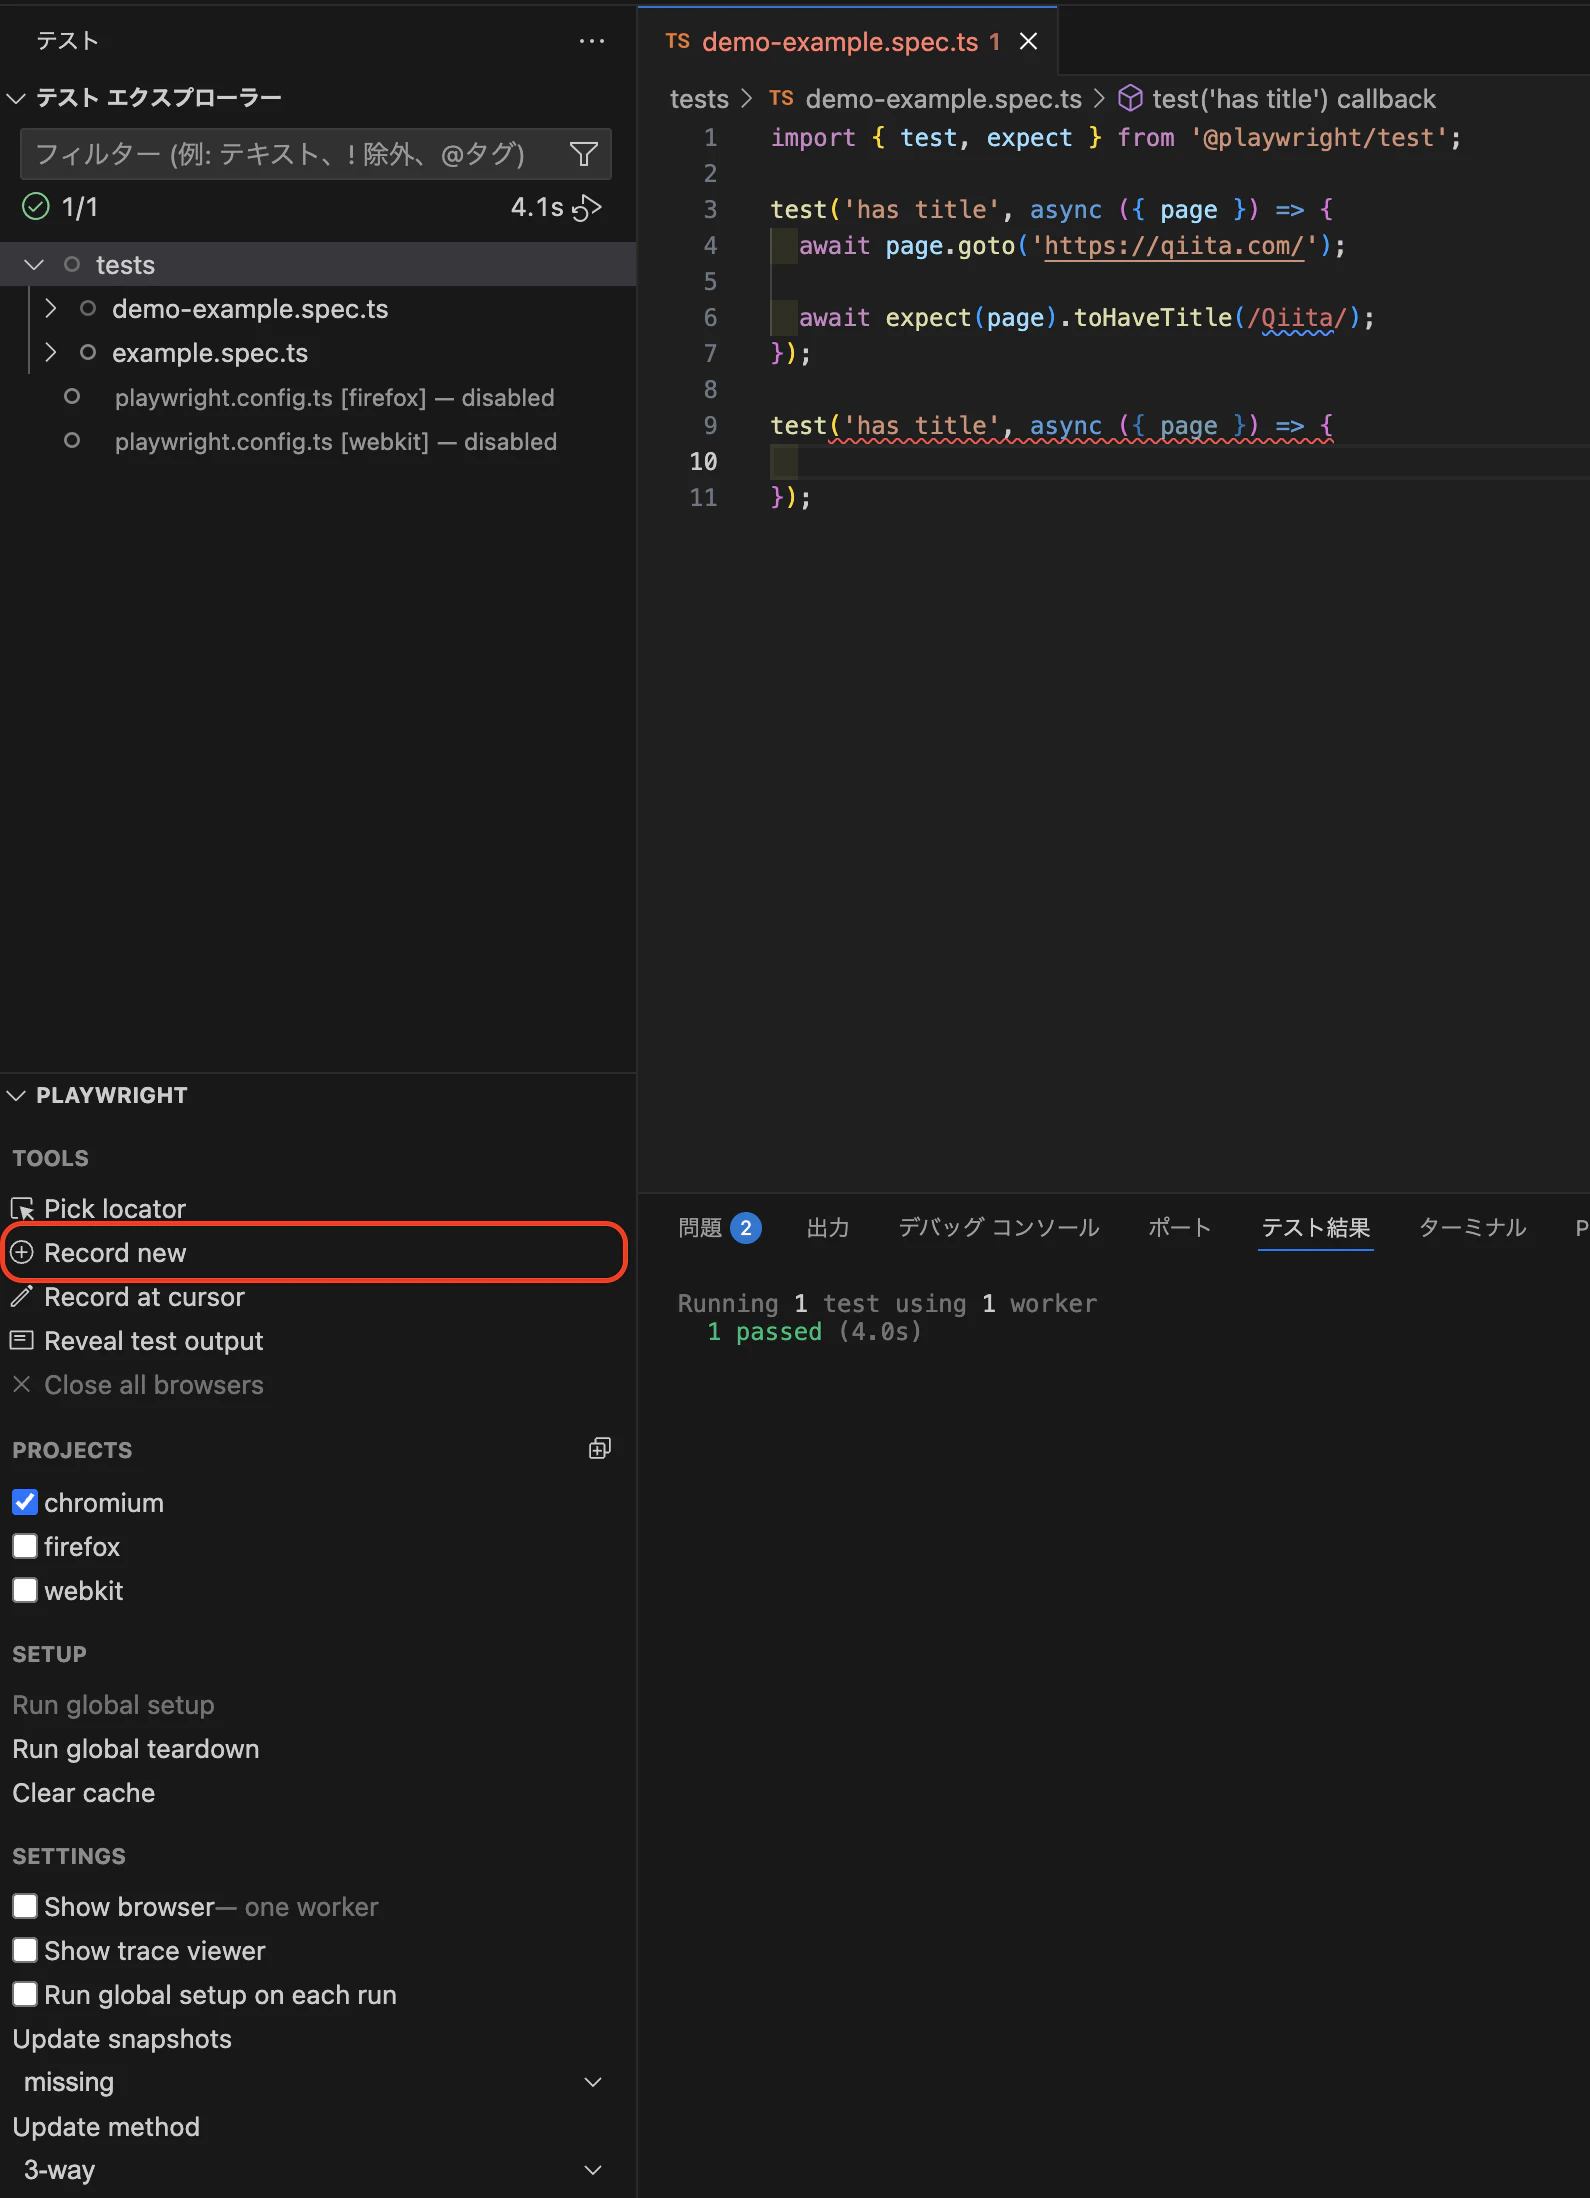1590x2198 pixels.
Task: Click the Pick locator tool icon
Action: [x=22, y=1209]
